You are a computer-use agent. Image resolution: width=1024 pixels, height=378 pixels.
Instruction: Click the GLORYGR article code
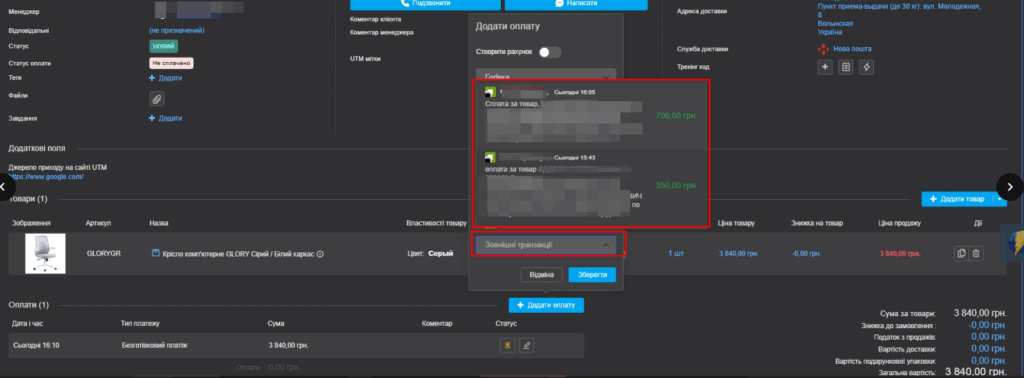104,253
